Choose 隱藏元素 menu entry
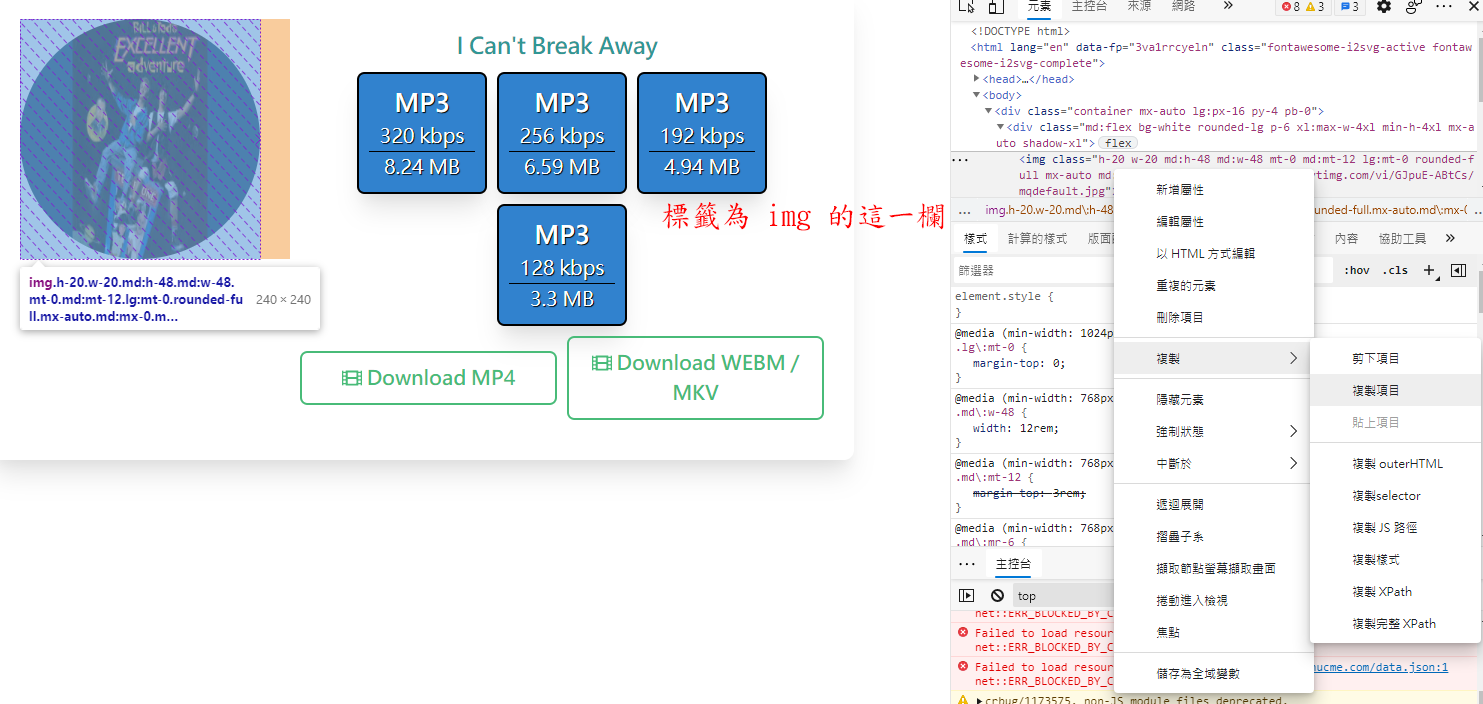Image resolution: width=1483 pixels, height=704 pixels. click(x=1212, y=399)
